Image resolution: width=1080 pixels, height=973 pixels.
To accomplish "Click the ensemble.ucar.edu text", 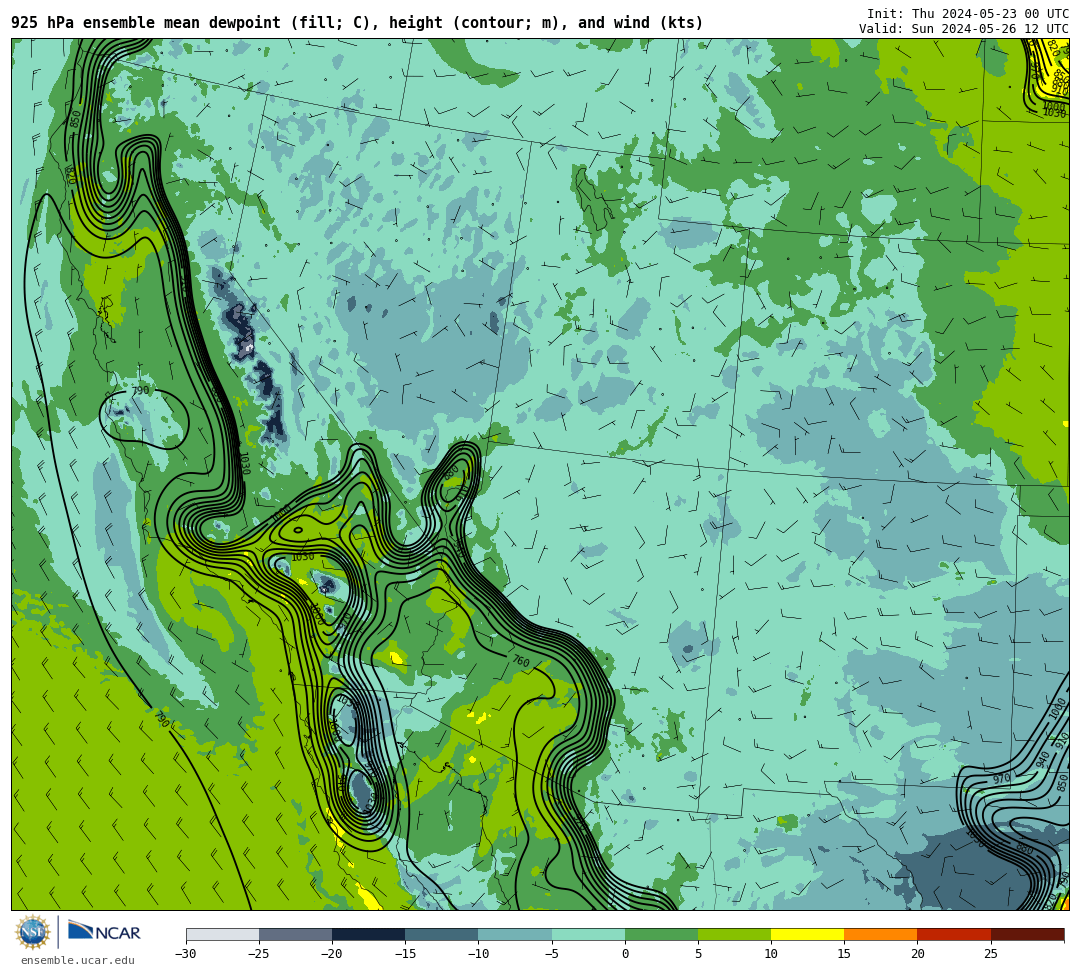I will pos(77,960).
